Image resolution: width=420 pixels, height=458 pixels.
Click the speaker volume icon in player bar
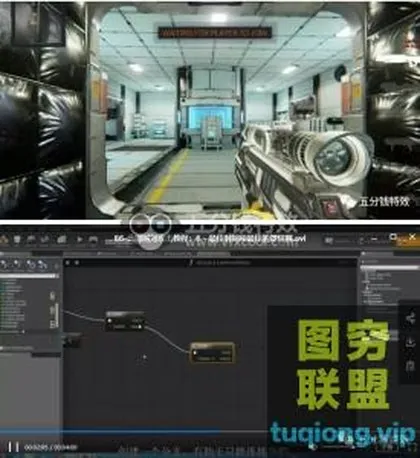point(312,446)
